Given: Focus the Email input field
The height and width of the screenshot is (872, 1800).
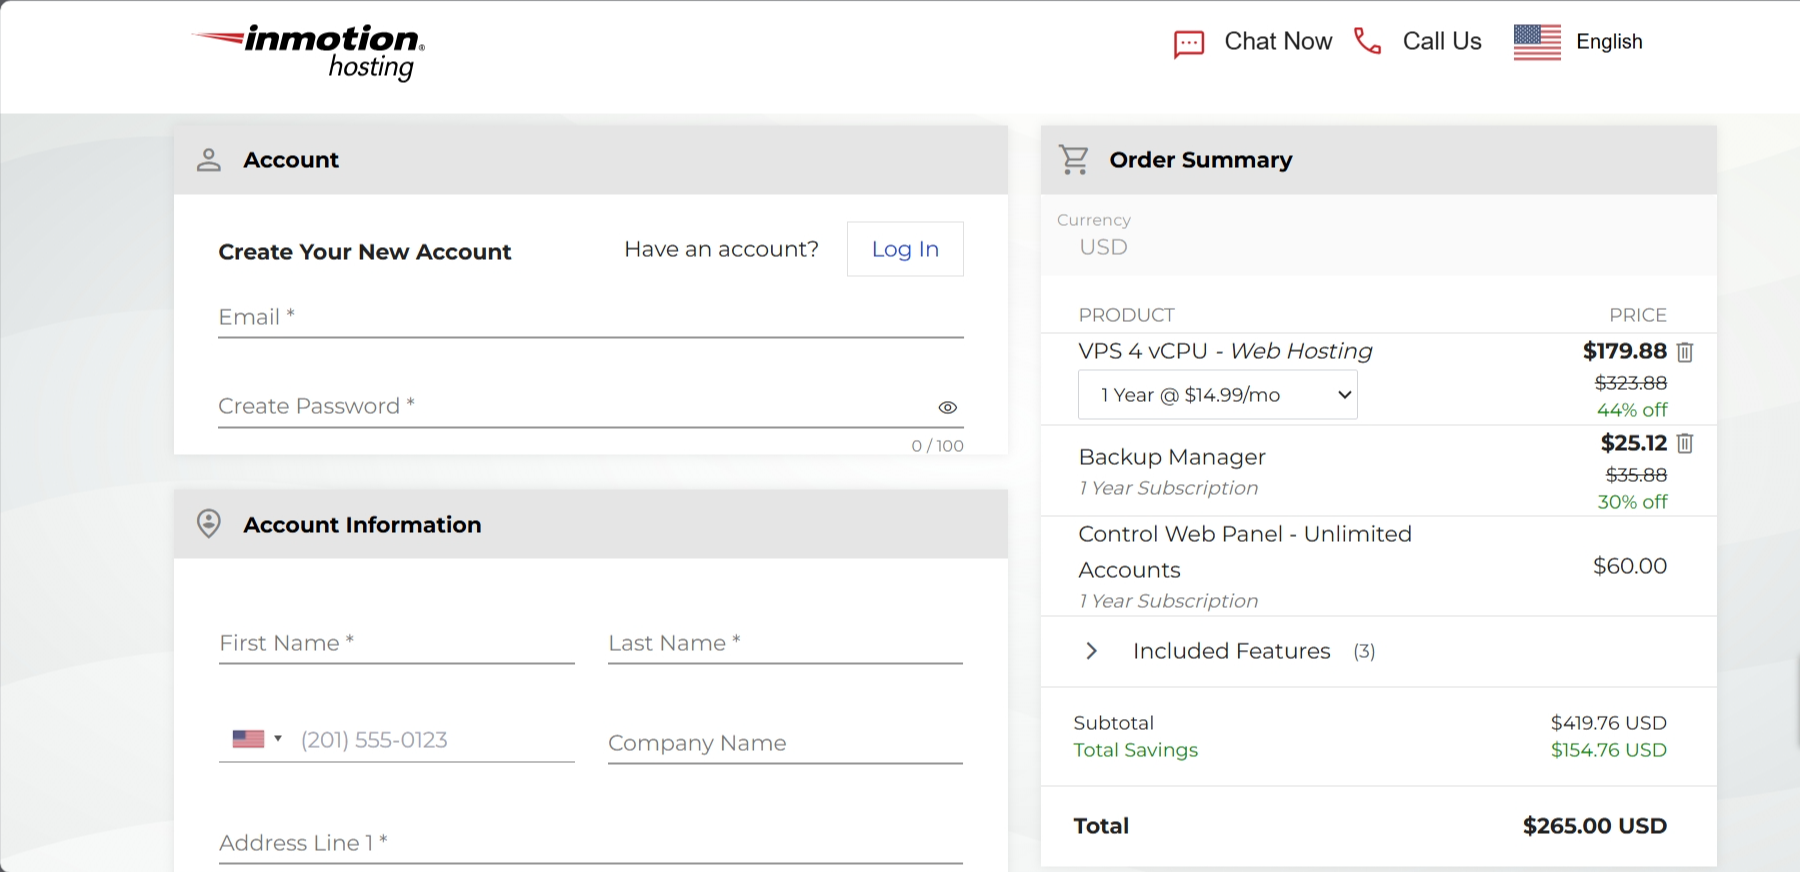Looking at the screenshot, I should pyautogui.click(x=591, y=318).
